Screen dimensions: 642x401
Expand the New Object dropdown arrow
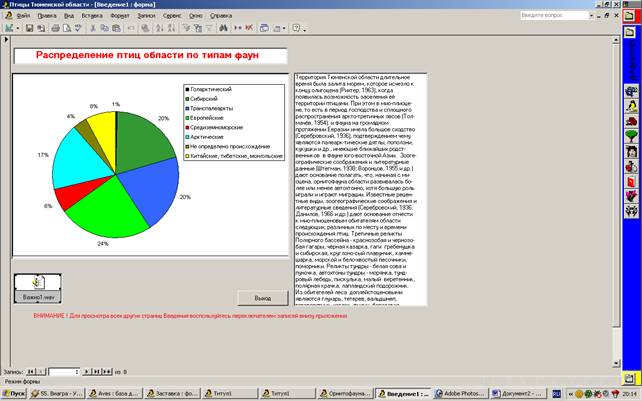284,28
